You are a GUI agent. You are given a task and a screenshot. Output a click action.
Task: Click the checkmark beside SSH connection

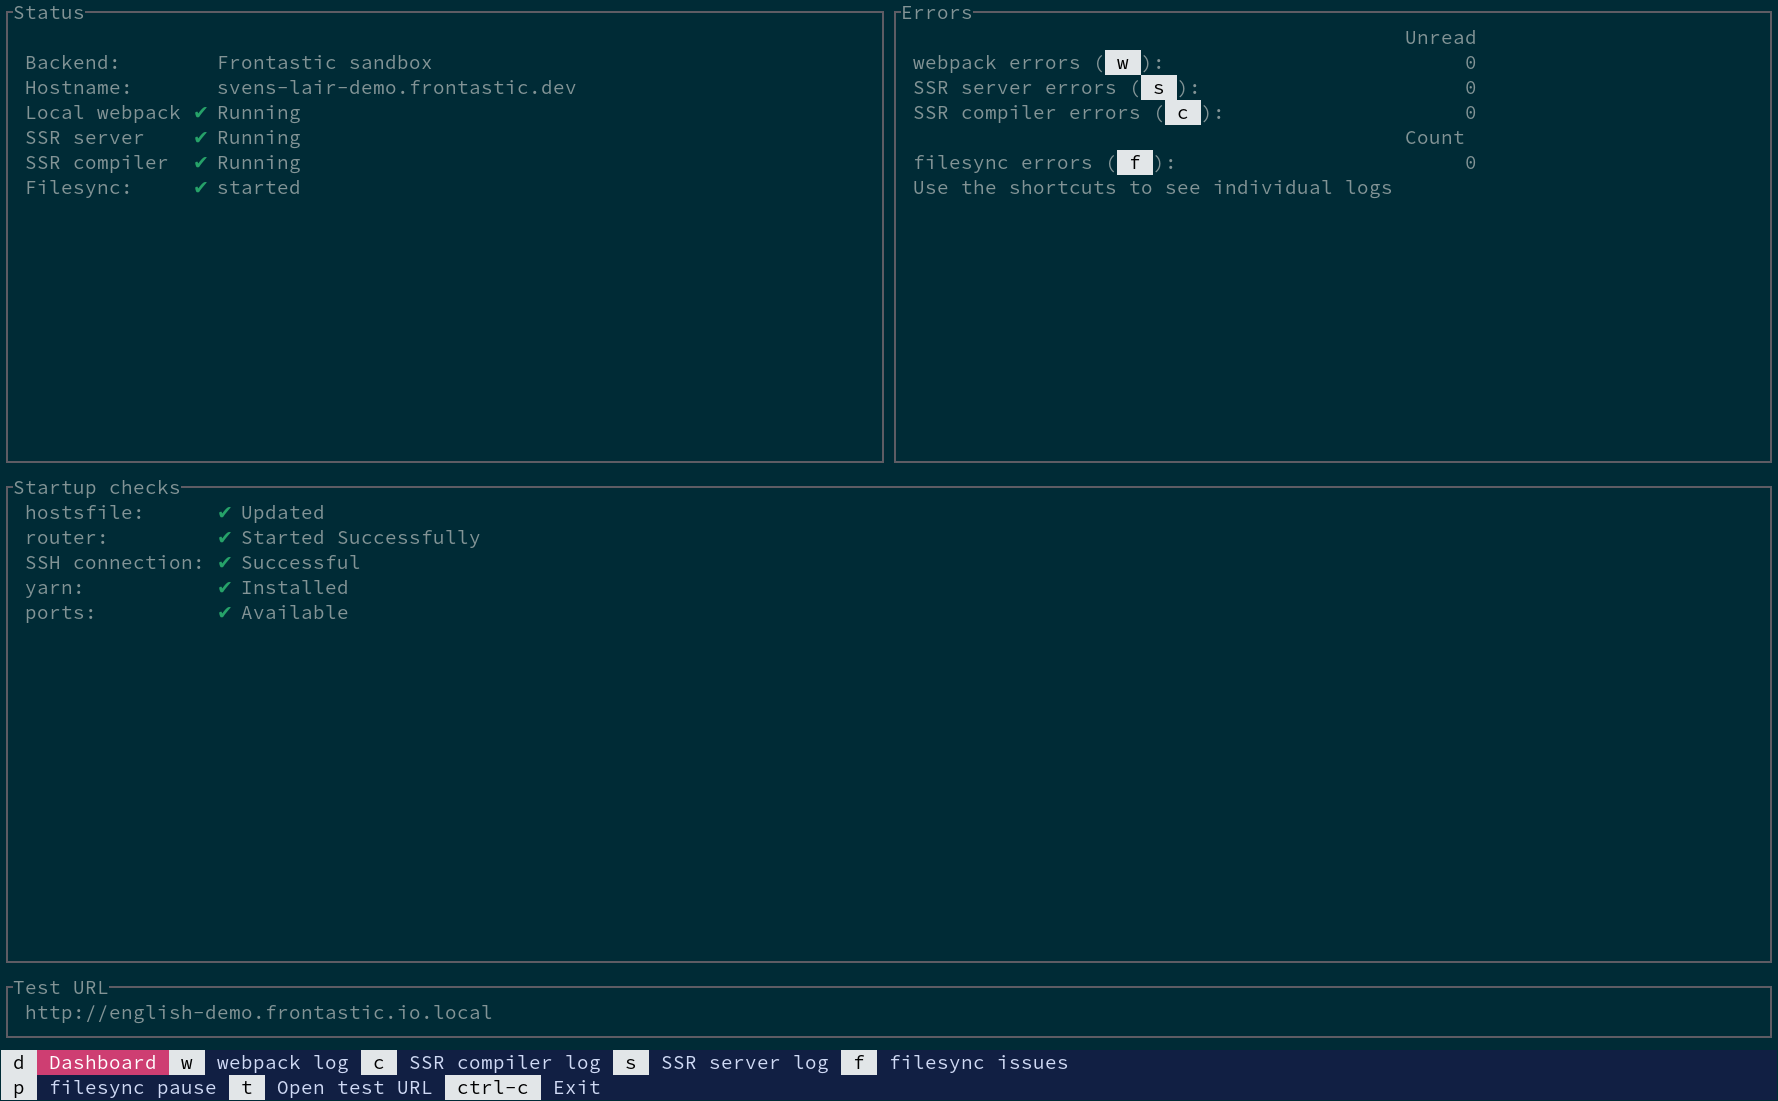(x=224, y=562)
